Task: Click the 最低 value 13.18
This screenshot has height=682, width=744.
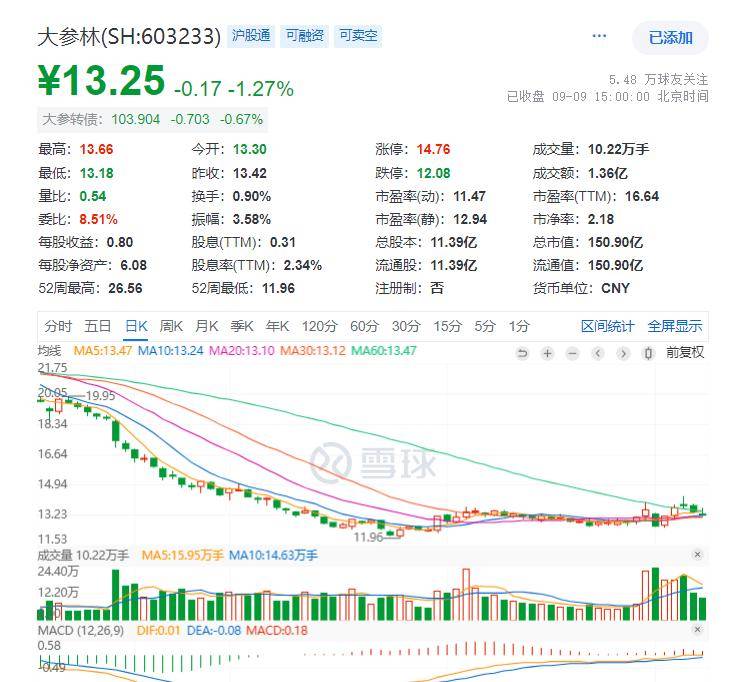Action: coord(96,173)
